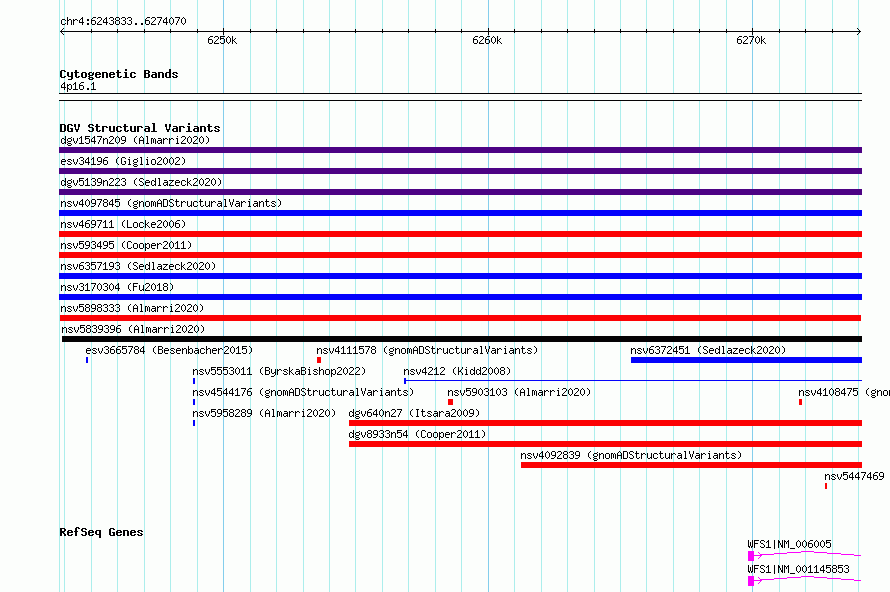Open esv3665784 (Besenbacher2015) label
The width and height of the screenshot is (890, 592).
click(x=169, y=350)
